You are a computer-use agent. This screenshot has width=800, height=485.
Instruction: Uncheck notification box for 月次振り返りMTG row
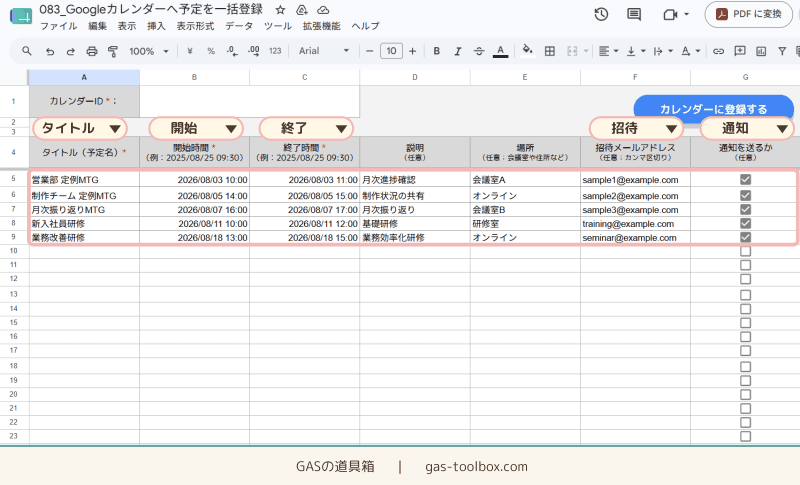tap(745, 210)
